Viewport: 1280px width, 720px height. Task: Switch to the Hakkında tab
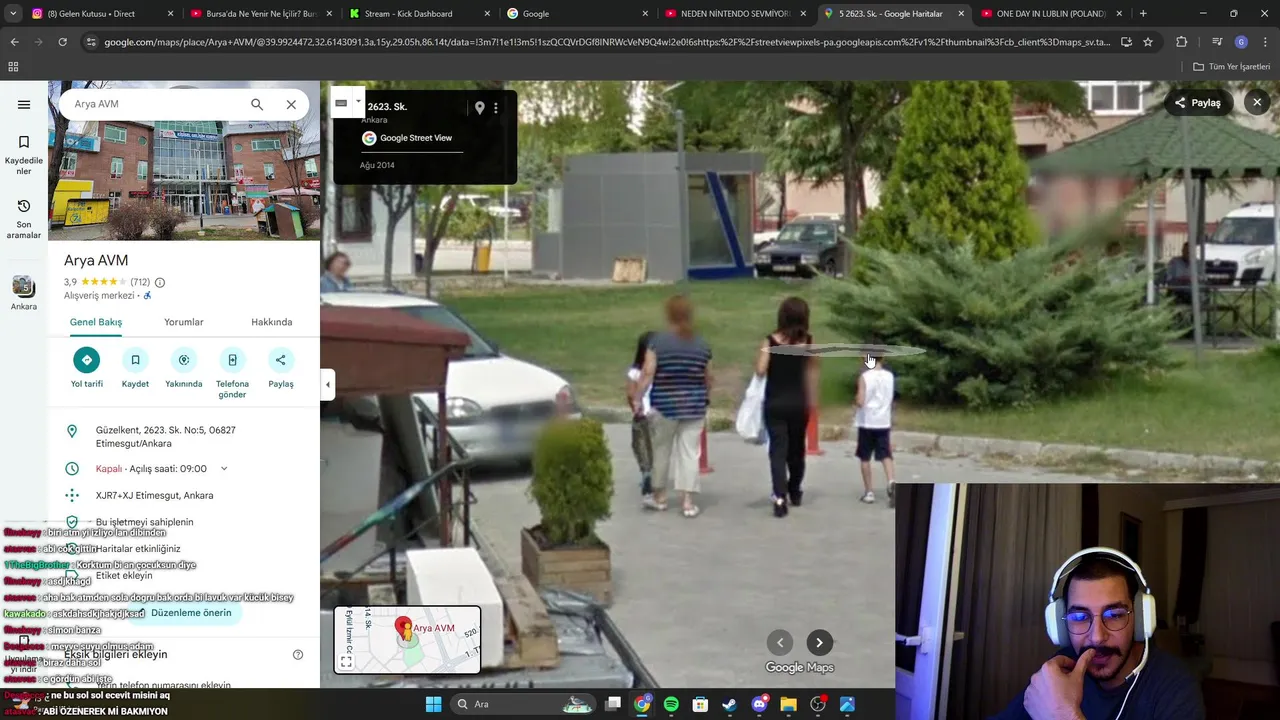coord(272,322)
